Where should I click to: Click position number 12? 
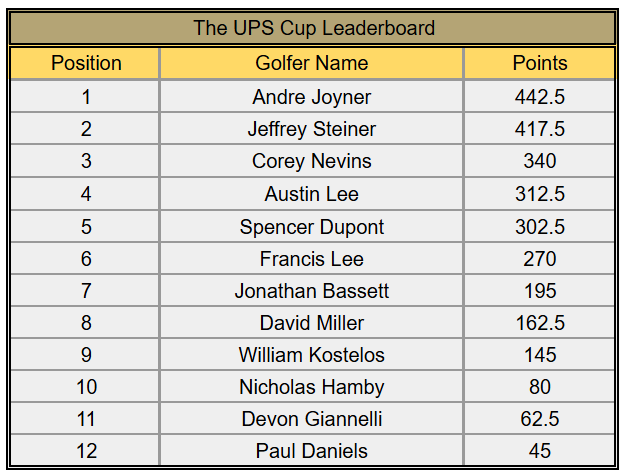tap(86, 451)
